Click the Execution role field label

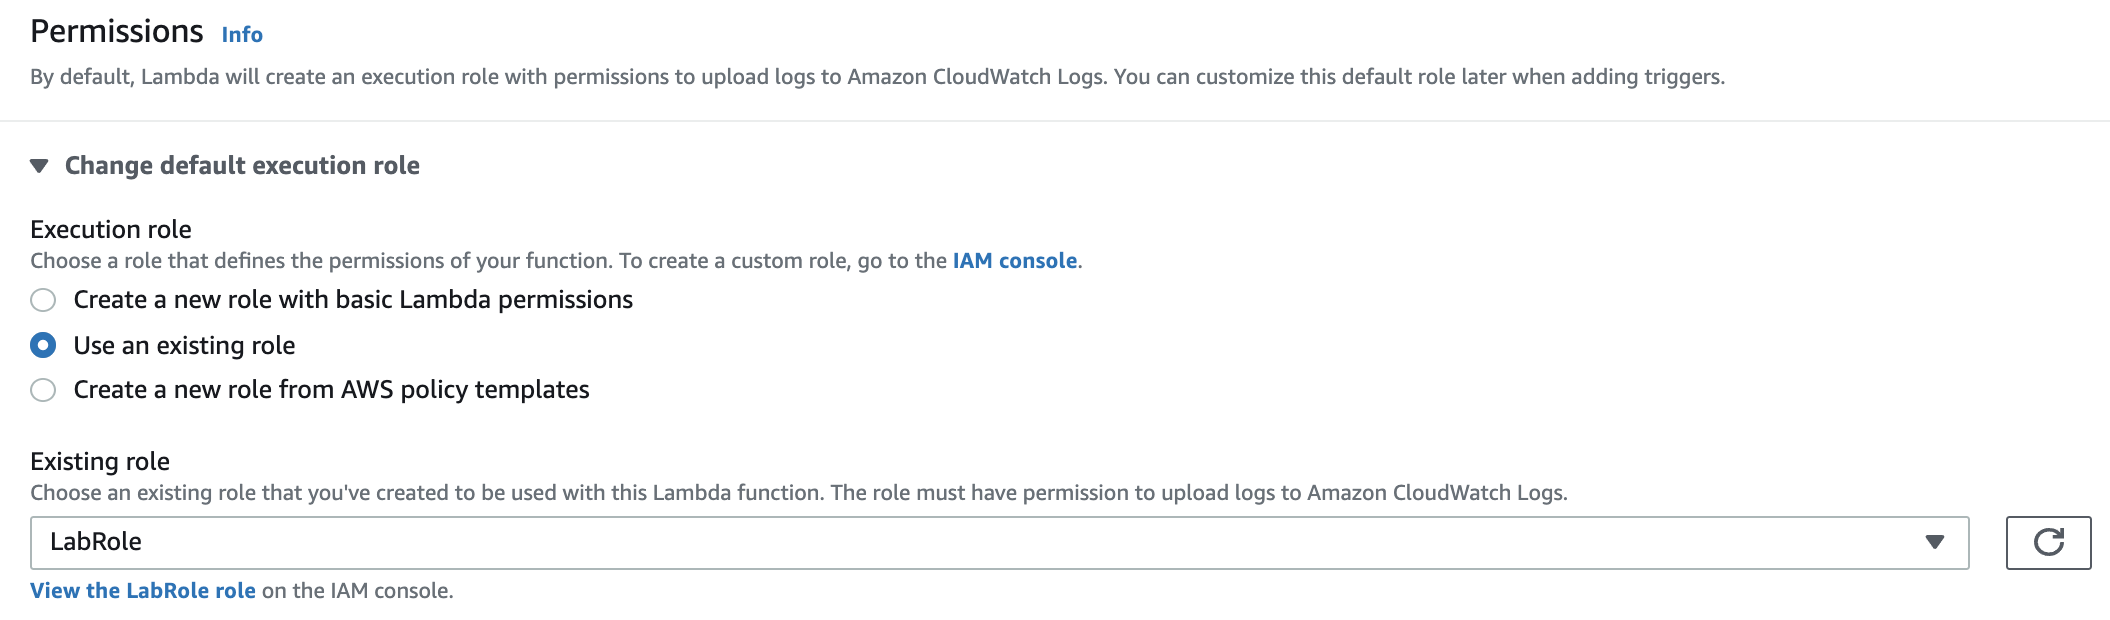pyautogui.click(x=111, y=230)
